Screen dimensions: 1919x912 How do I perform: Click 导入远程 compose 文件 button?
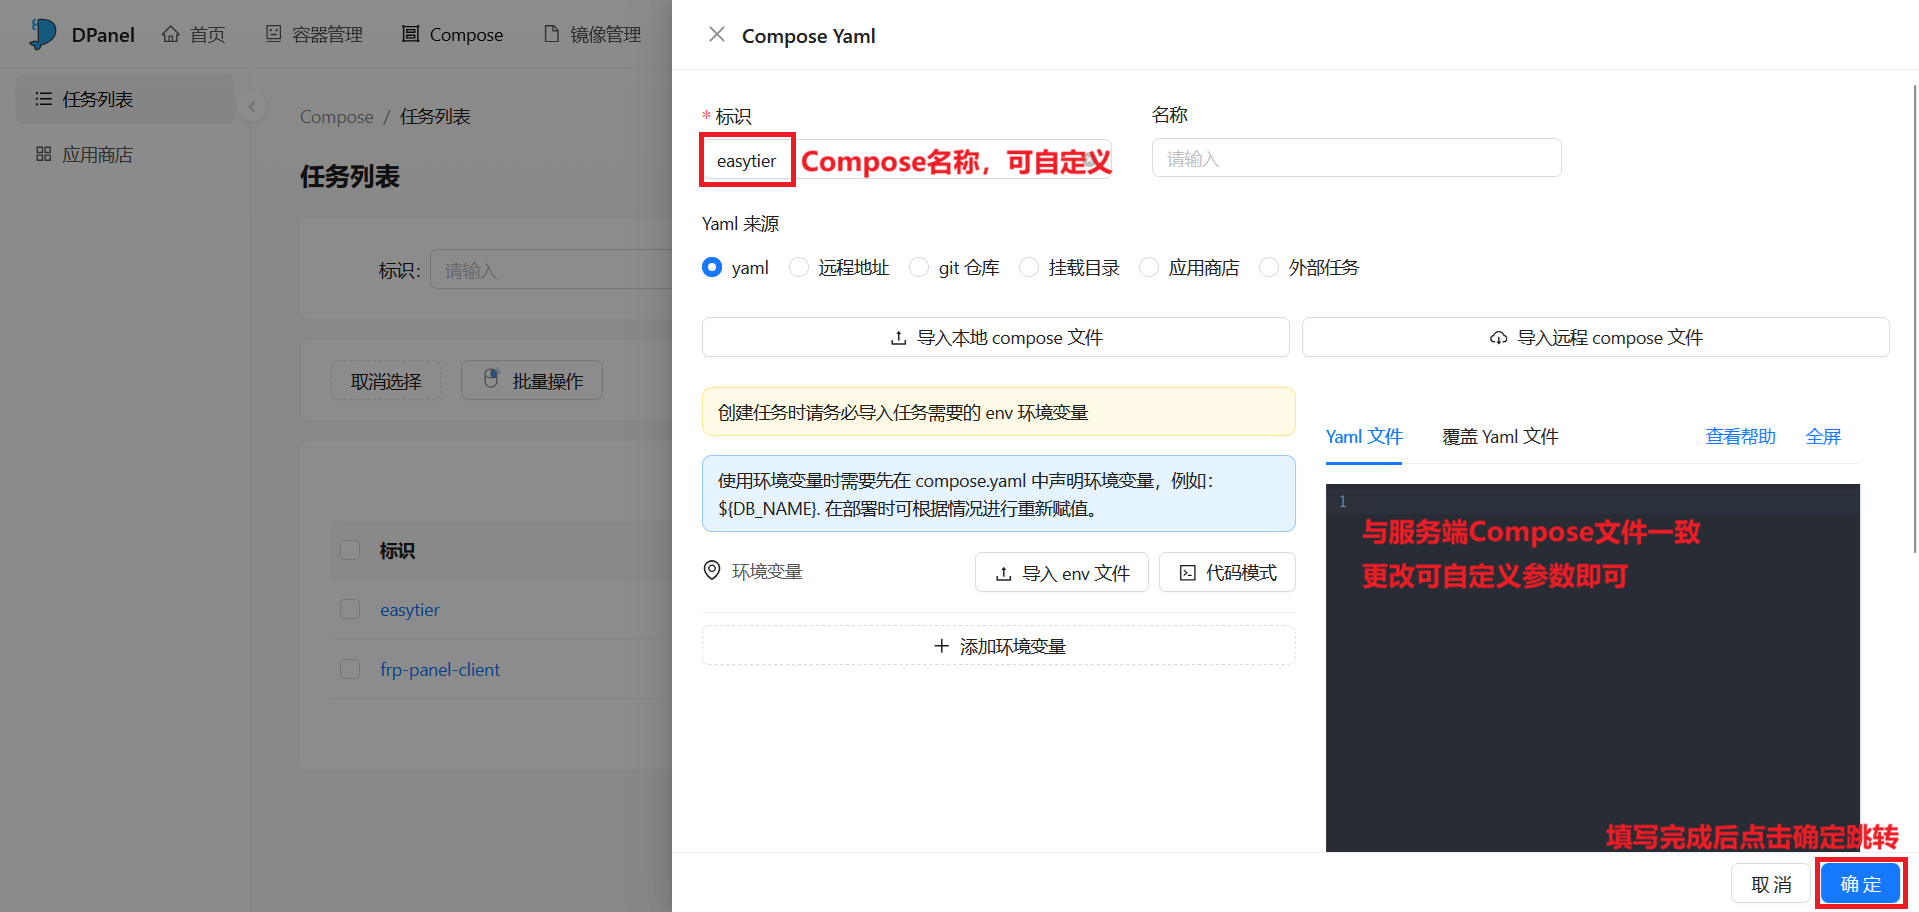pos(1595,337)
